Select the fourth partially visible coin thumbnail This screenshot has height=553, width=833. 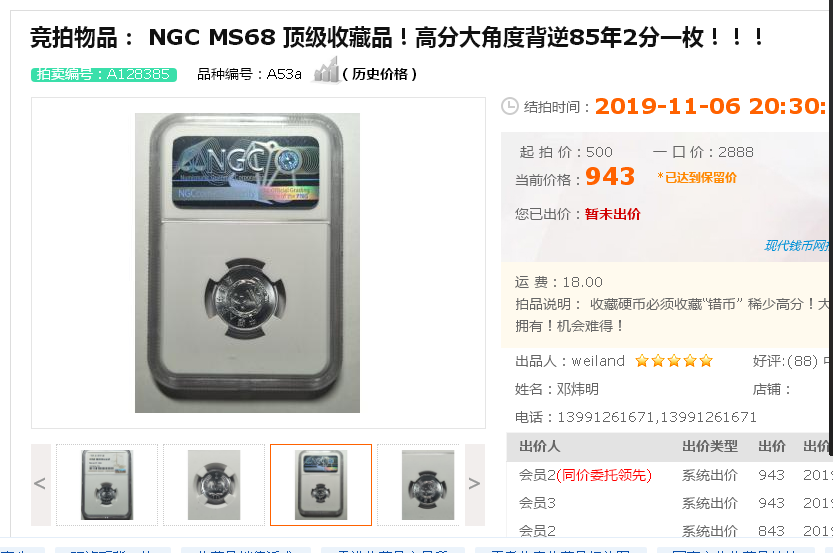coord(419,484)
